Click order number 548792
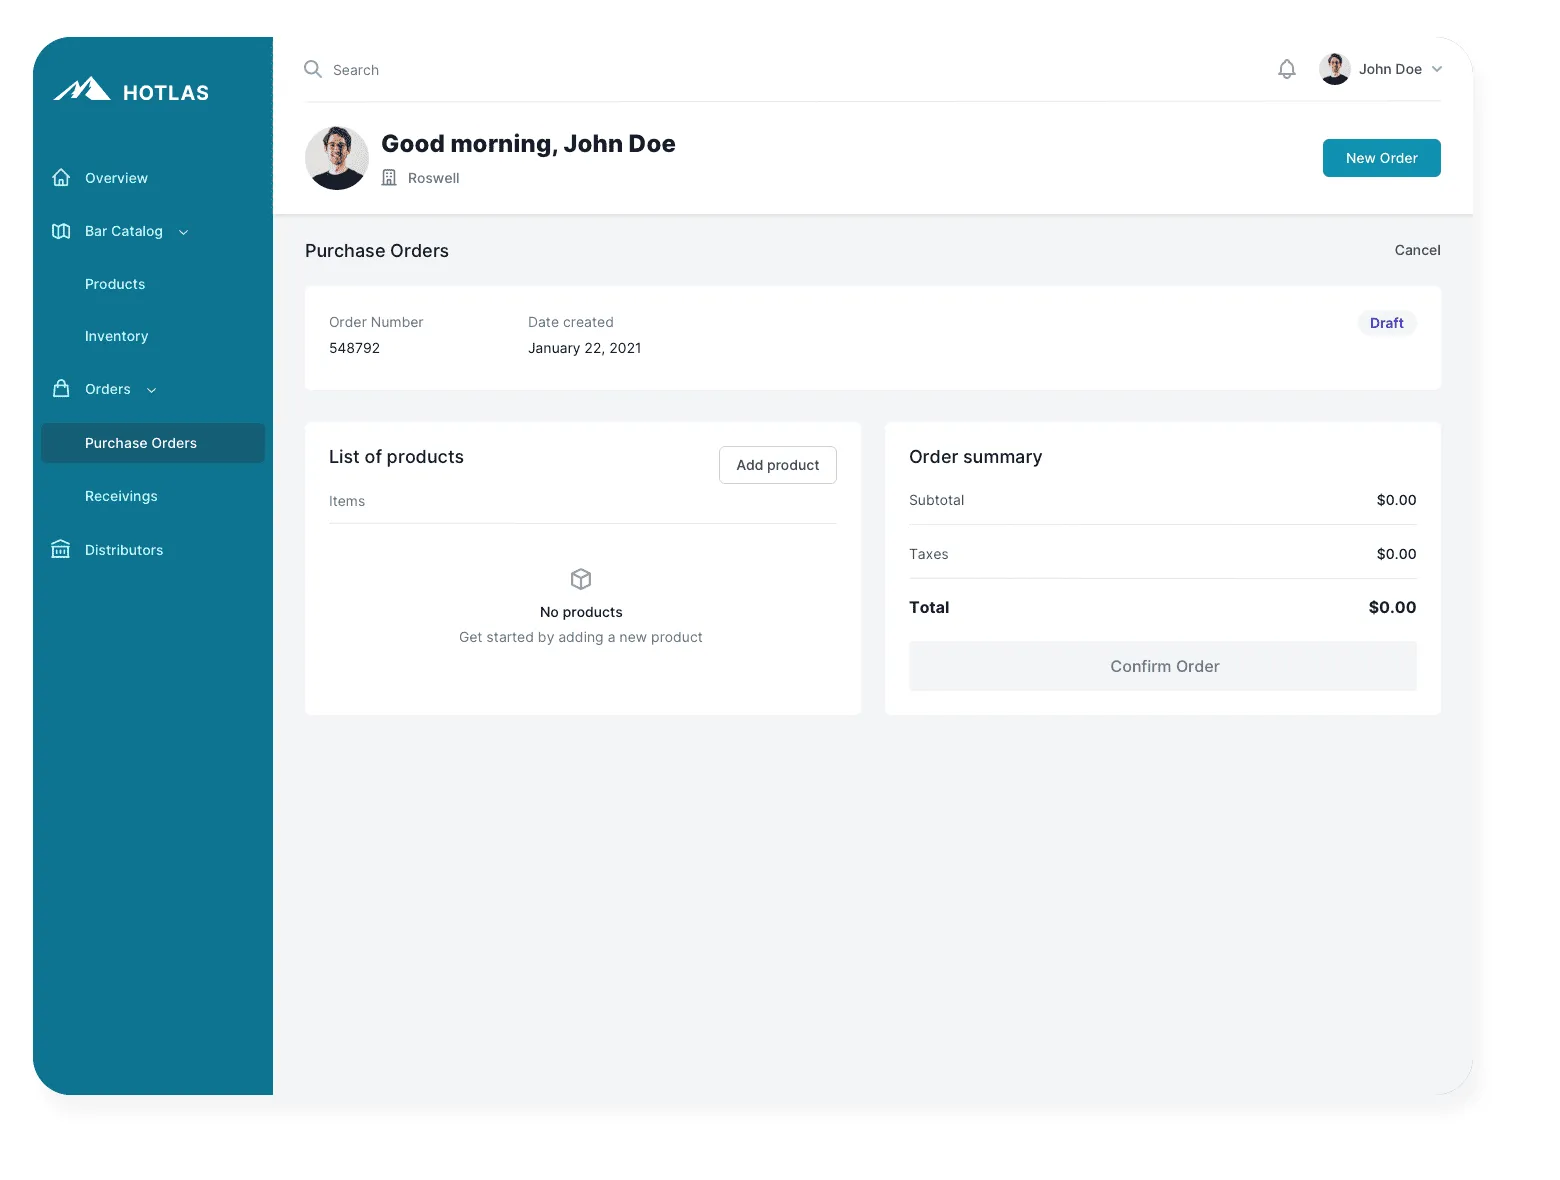 [x=354, y=348]
